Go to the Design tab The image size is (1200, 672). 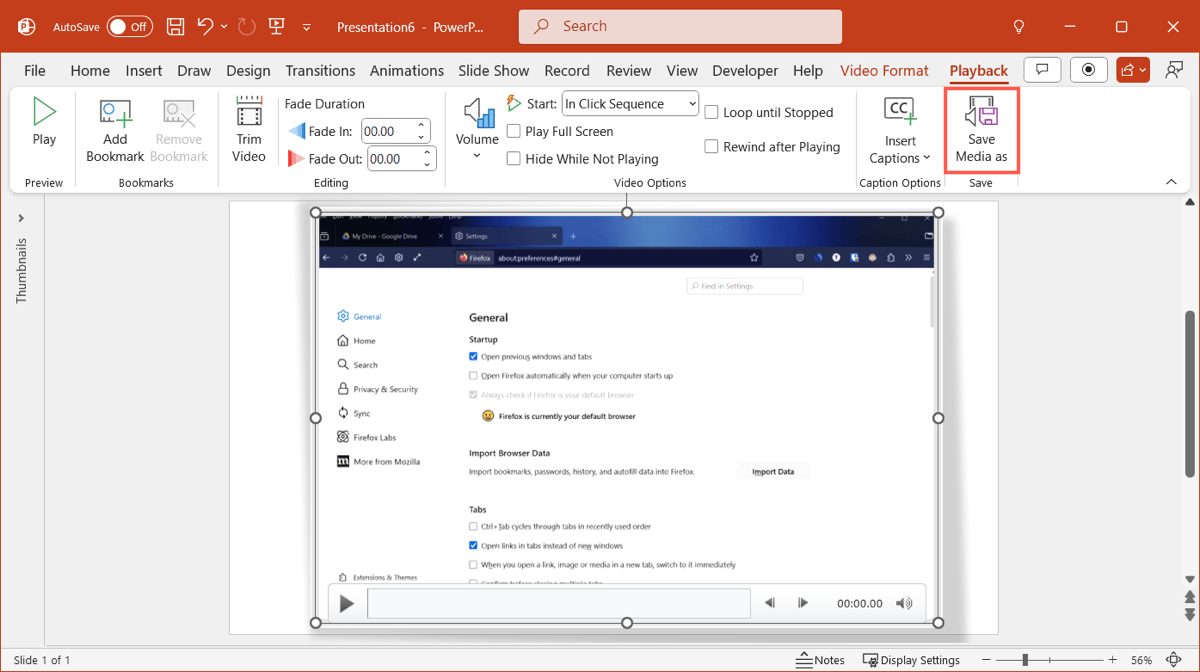click(x=248, y=70)
